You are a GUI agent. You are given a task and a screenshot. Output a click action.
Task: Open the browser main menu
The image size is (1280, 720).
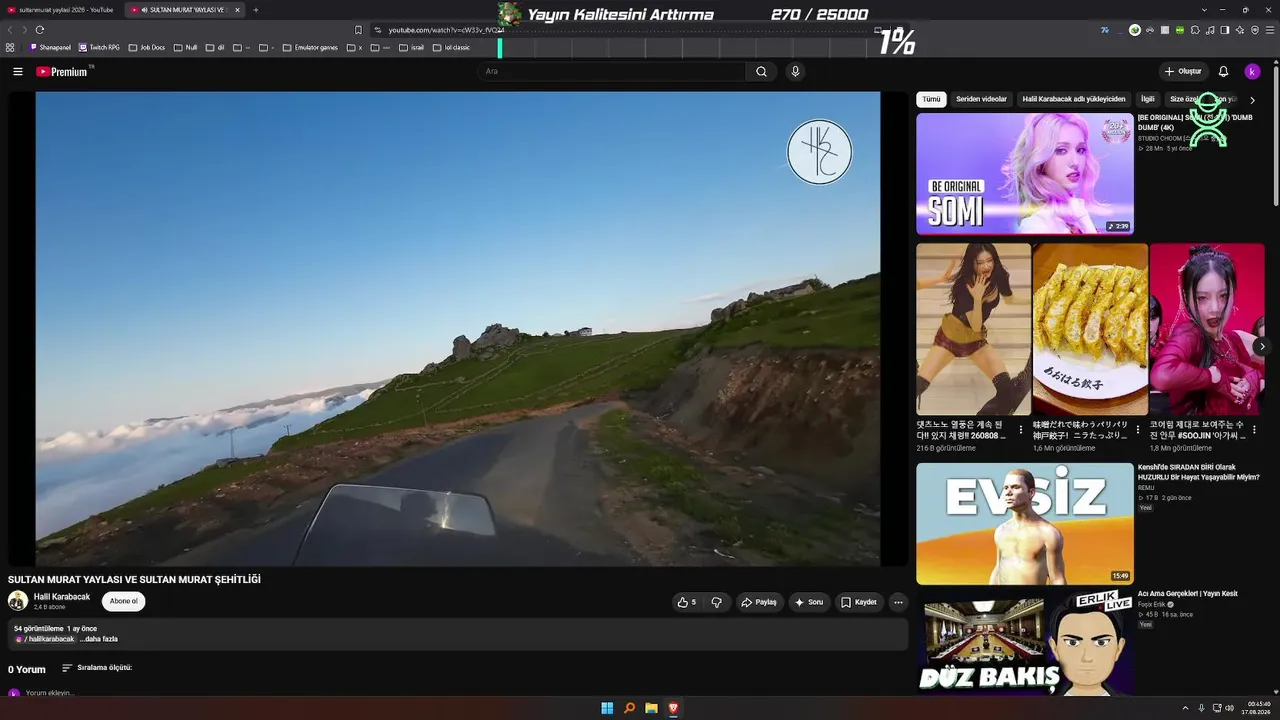pyautogui.click(x=1270, y=30)
